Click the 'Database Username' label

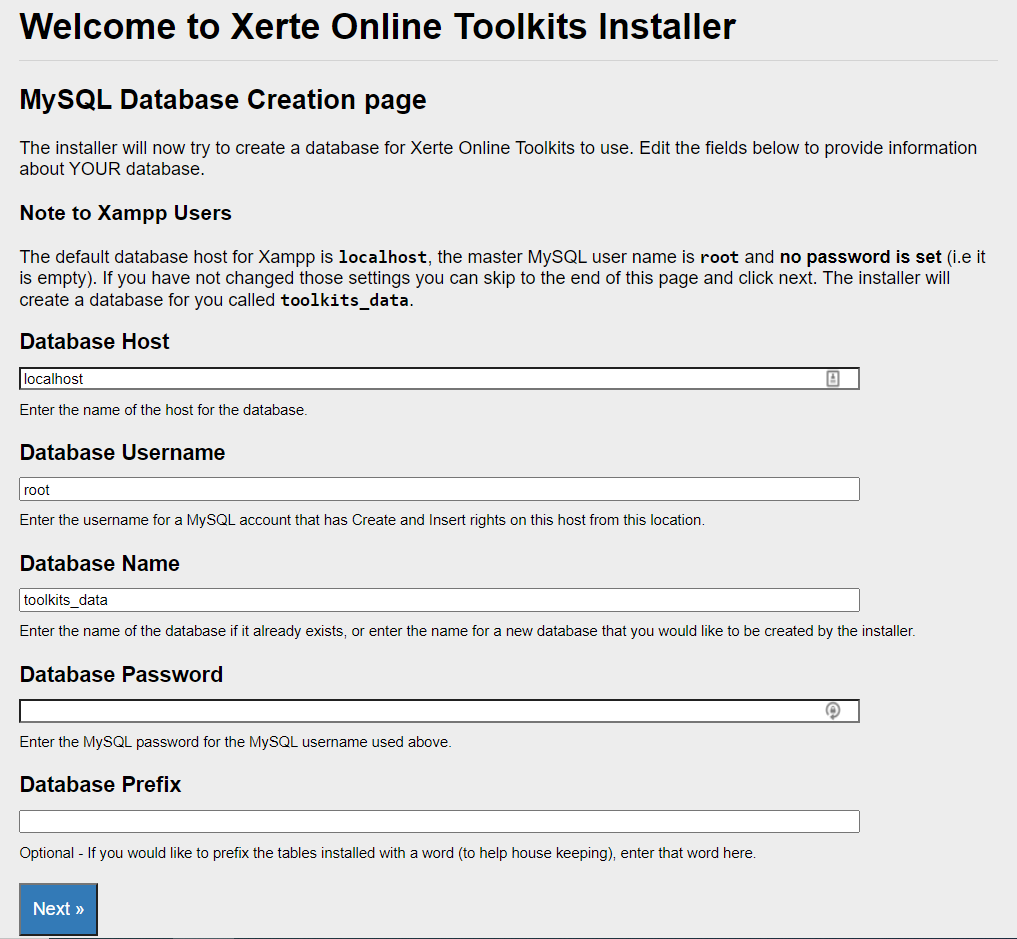click(122, 453)
